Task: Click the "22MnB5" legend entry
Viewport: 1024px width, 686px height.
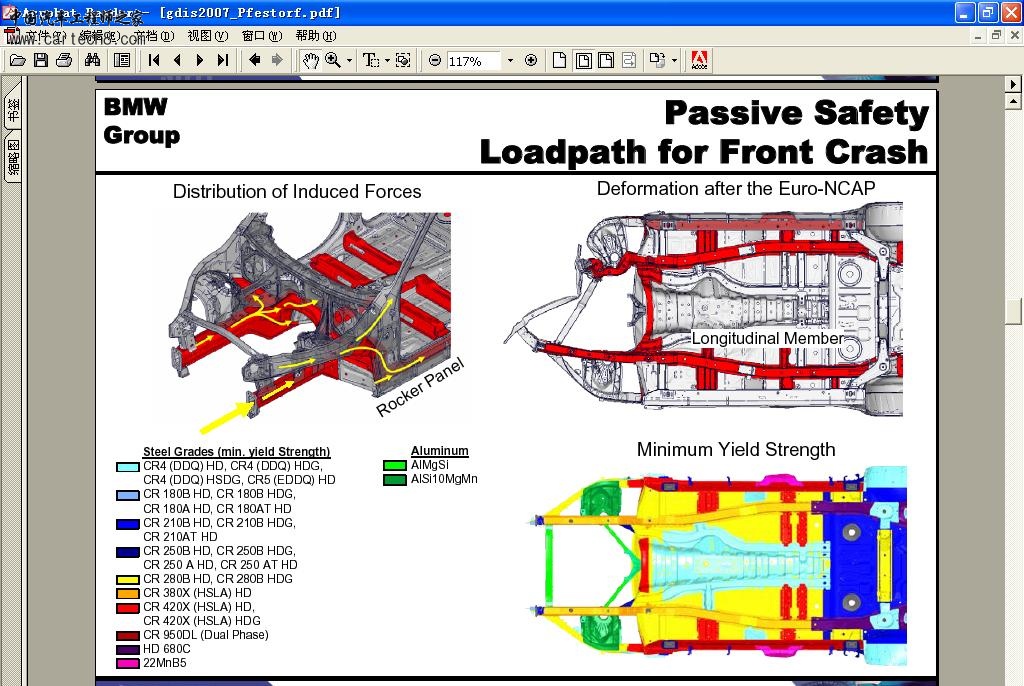Action: tap(165, 663)
